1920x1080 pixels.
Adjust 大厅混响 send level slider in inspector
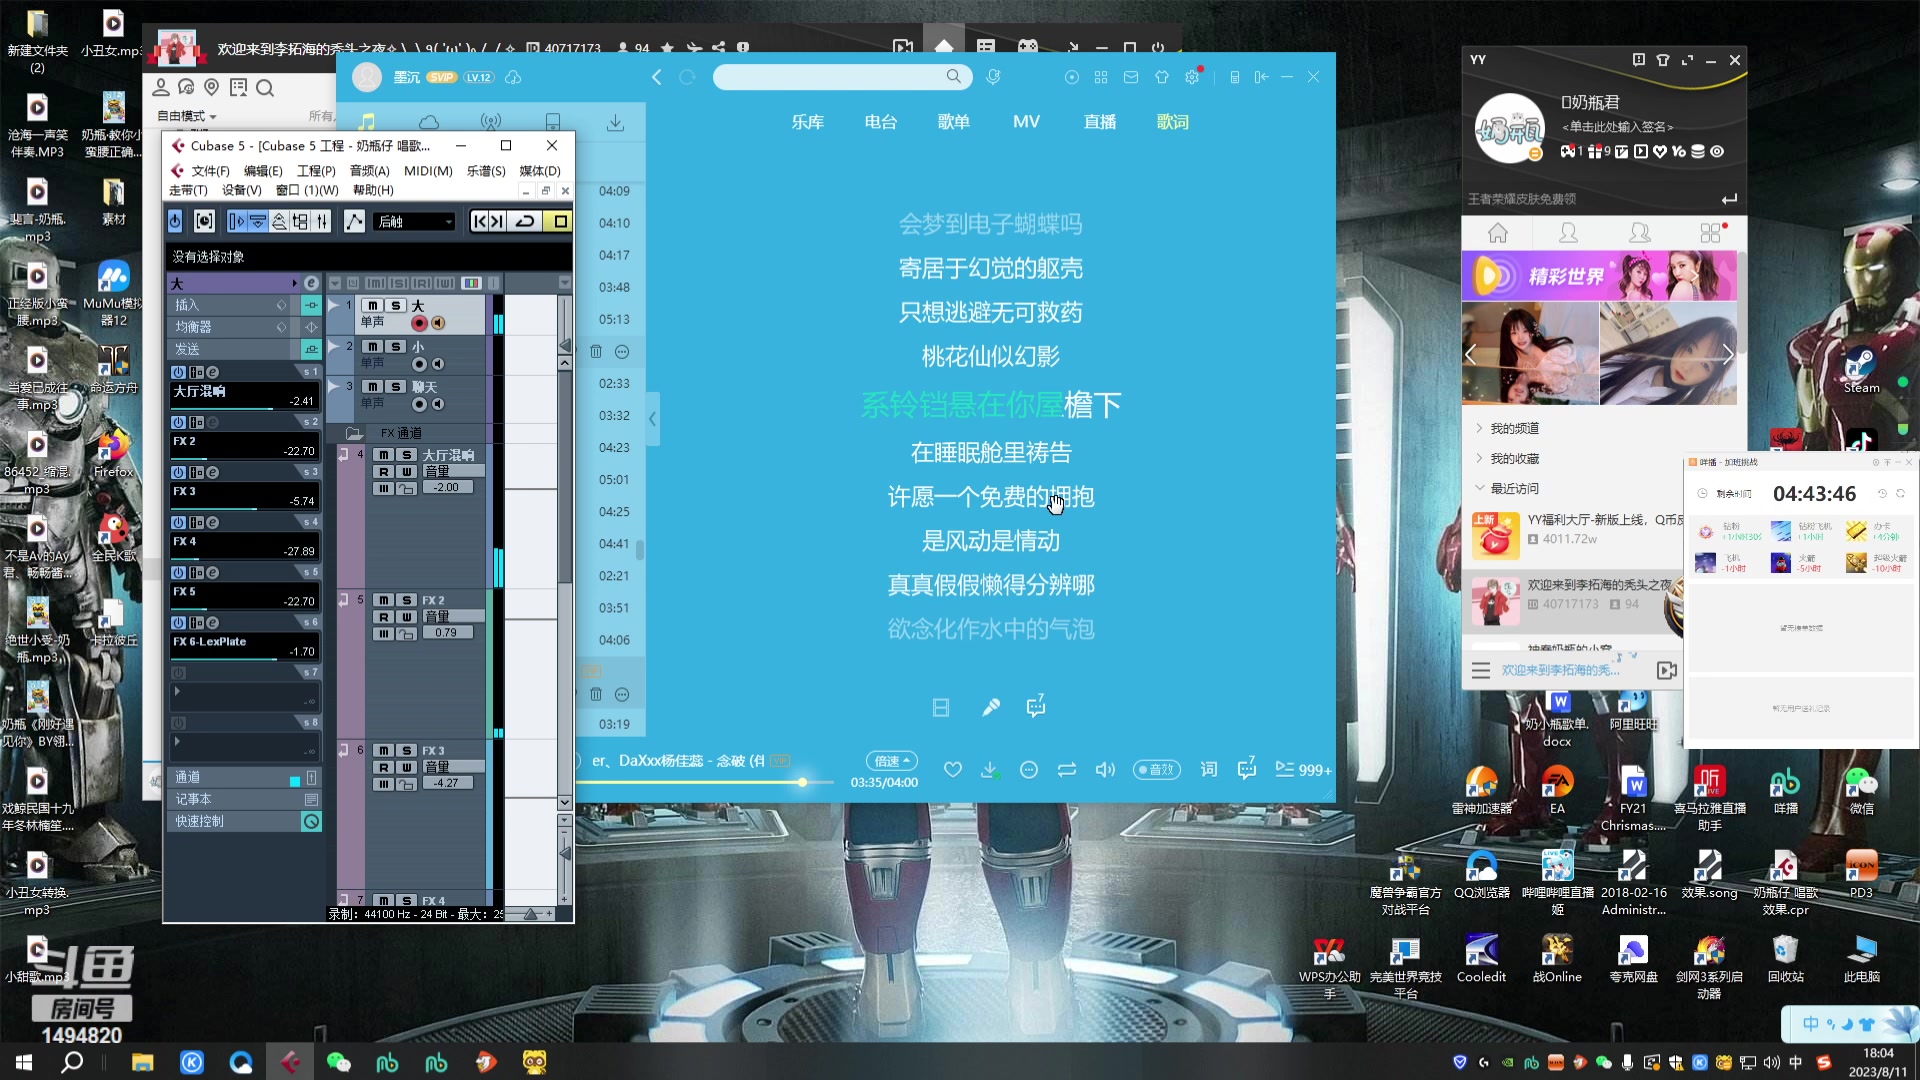pyautogui.click(x=244, y=409)
